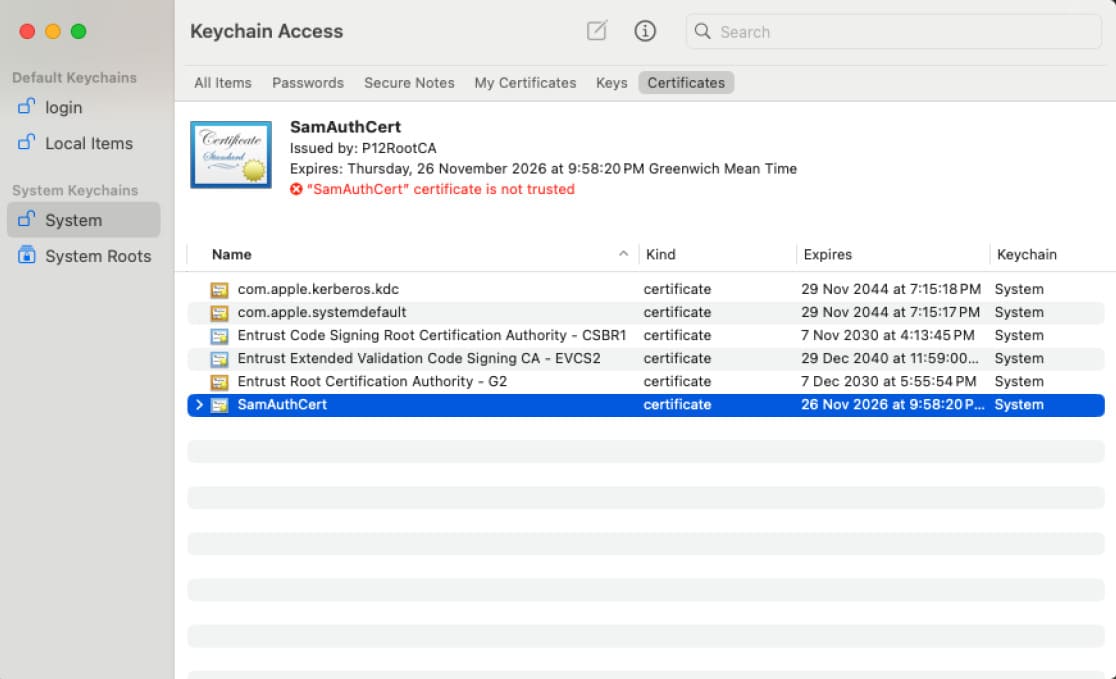Click the certificate icon for com.apple.kerberos.kdc

219,290
